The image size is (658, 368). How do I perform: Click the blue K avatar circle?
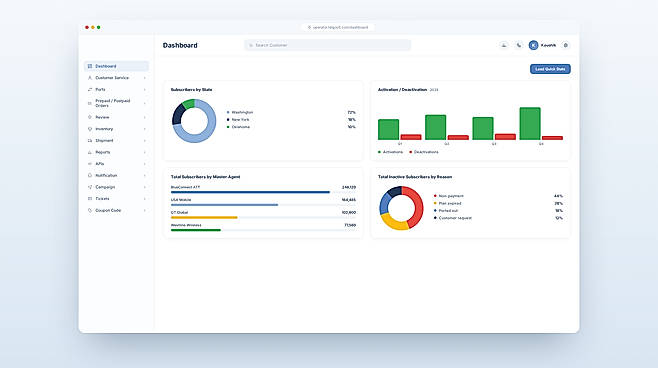point(533,45)
